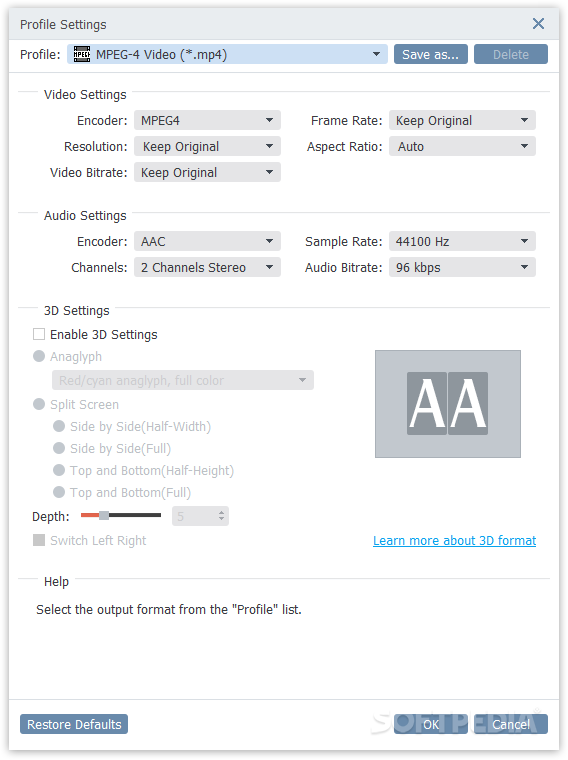The image size is (568, 760).
Task: Click Restore Defaults button
Action: click(74, 724)
